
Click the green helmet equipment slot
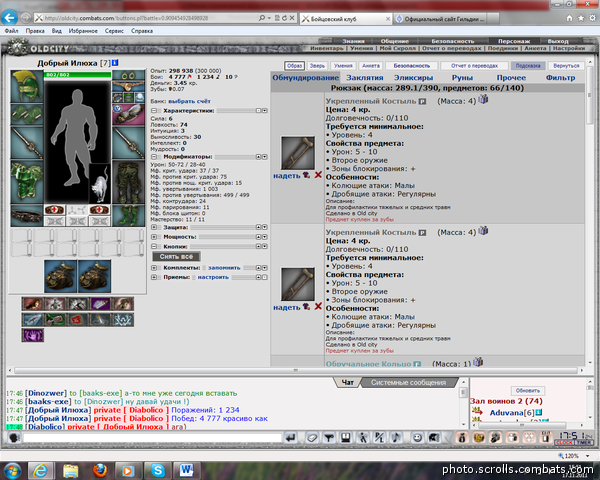point(27,86)
